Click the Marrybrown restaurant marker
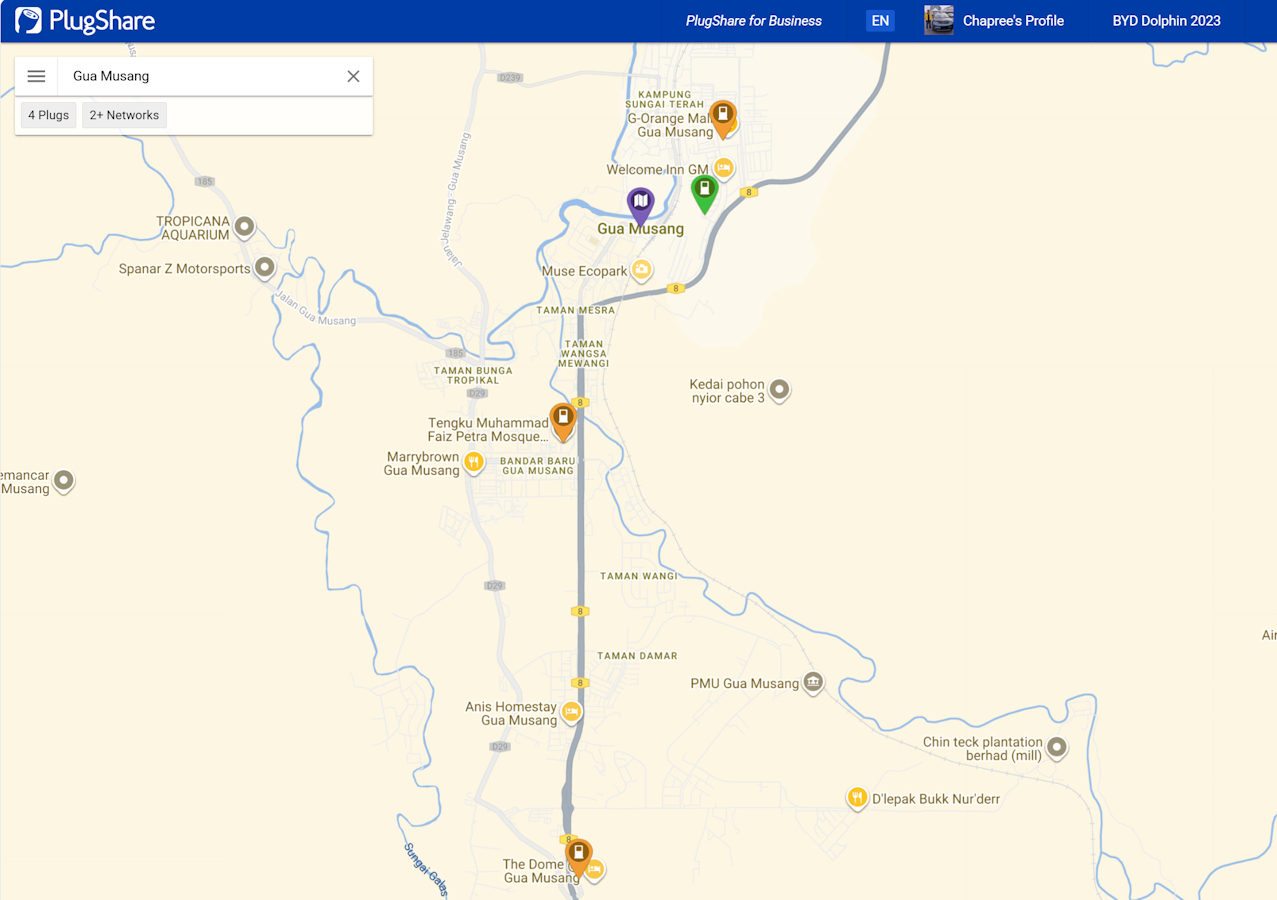 [x=474, y=462]
